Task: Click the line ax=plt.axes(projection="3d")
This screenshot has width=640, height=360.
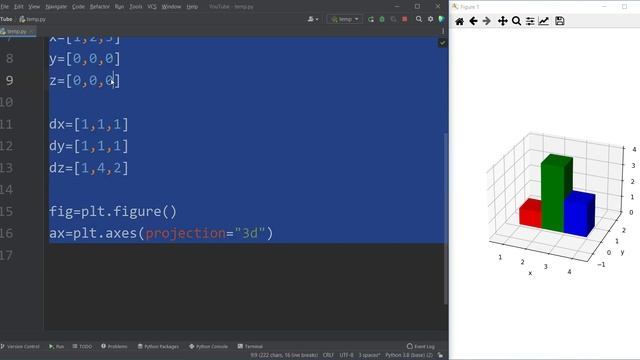Action: pos(161,233)
